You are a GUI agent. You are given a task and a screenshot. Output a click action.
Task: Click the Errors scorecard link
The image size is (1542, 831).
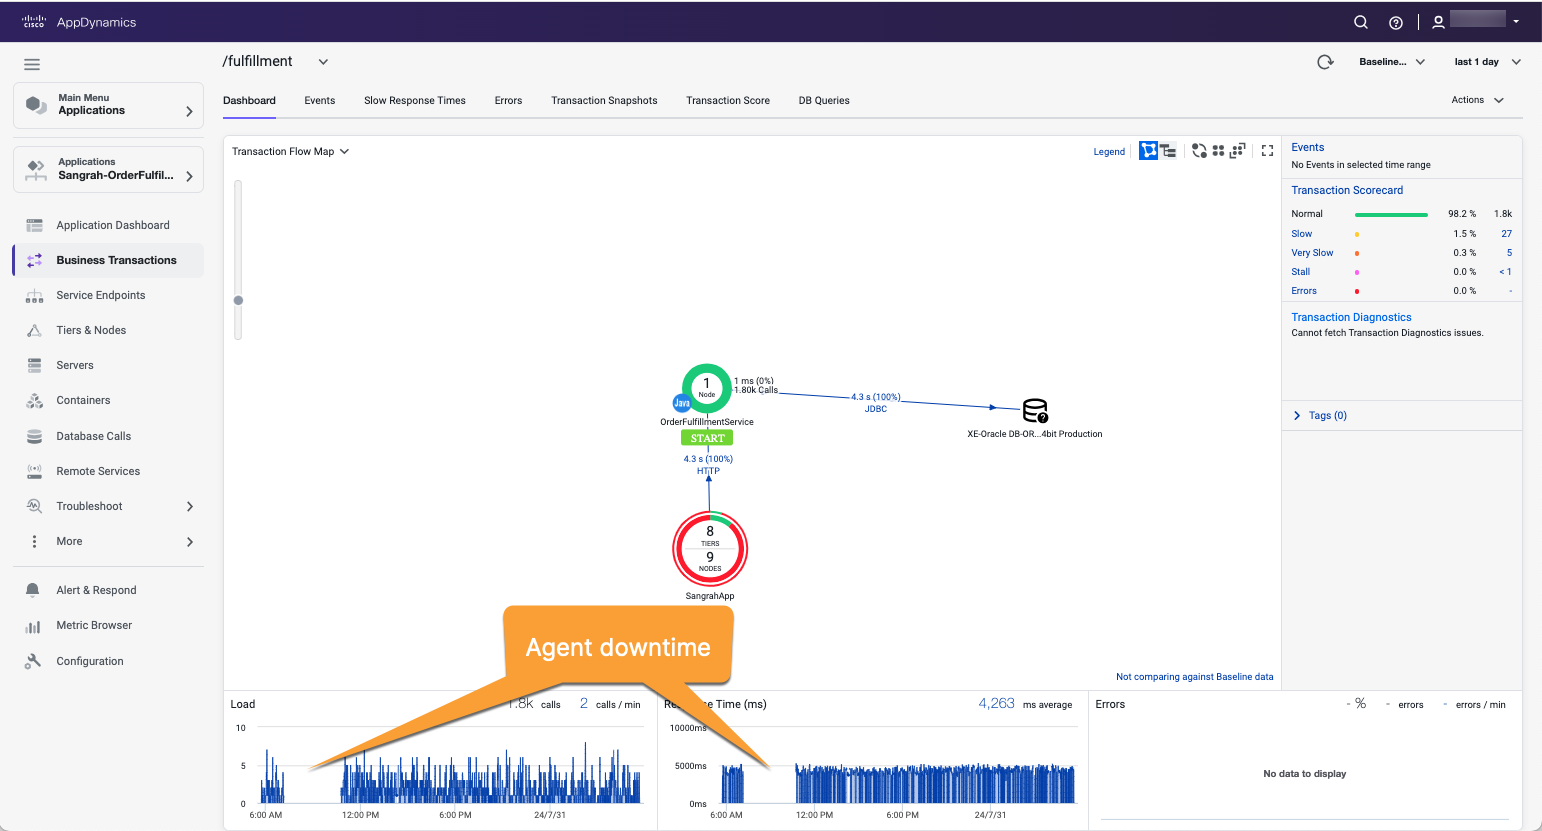1304,291
